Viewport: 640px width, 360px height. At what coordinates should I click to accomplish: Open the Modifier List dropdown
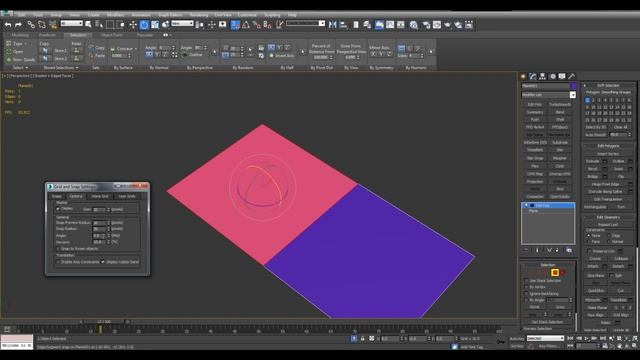pos(572,95)
